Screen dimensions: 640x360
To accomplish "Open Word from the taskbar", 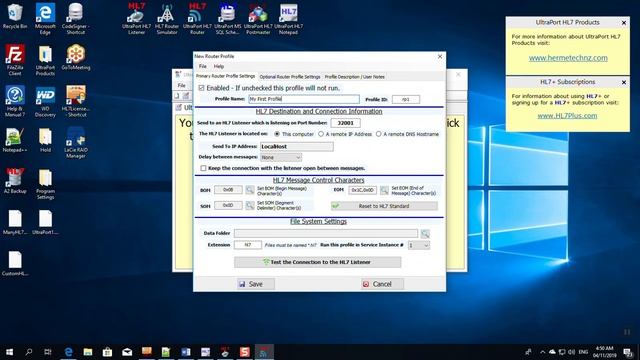I will click(x=186, y=352).
